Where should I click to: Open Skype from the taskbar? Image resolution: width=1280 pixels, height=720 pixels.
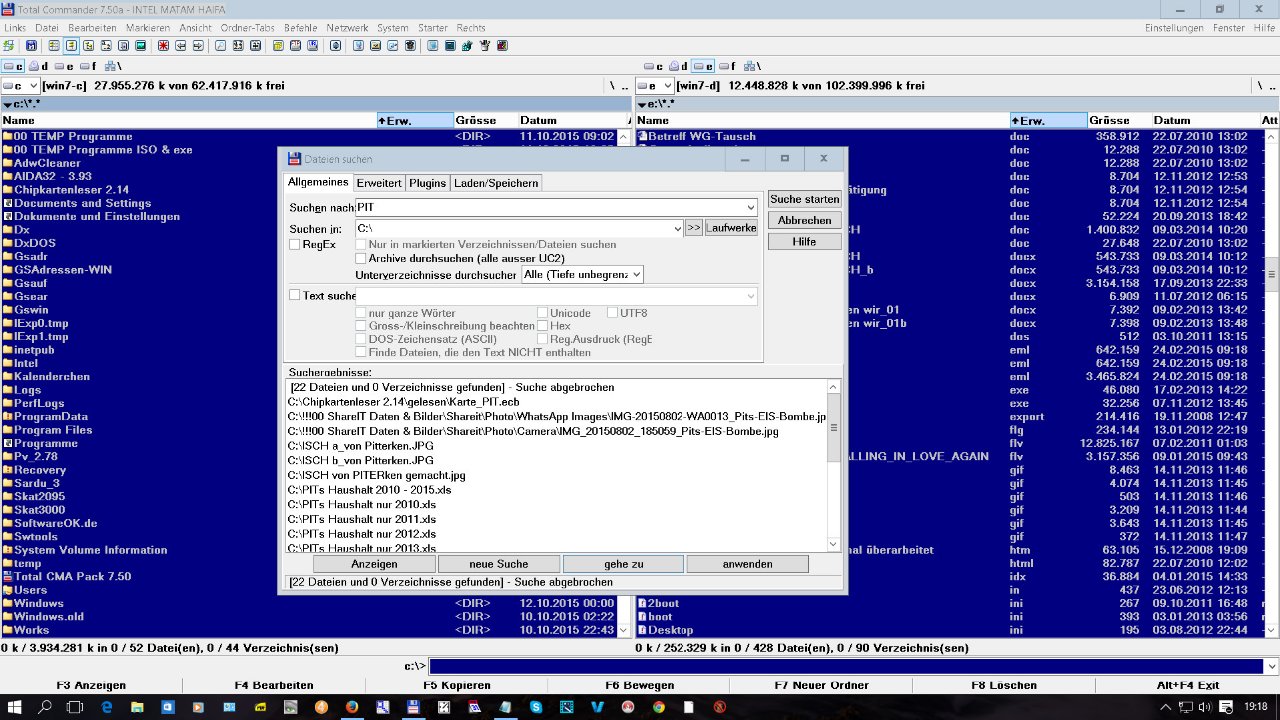coord(536,706)
